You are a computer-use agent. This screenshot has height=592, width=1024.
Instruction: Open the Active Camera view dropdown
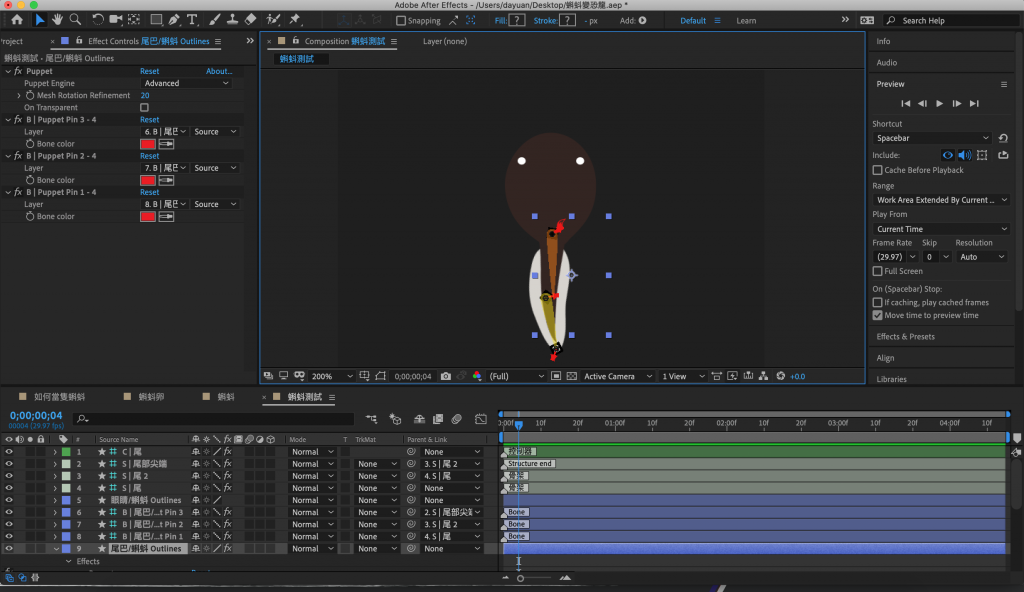tap(615, 376)
